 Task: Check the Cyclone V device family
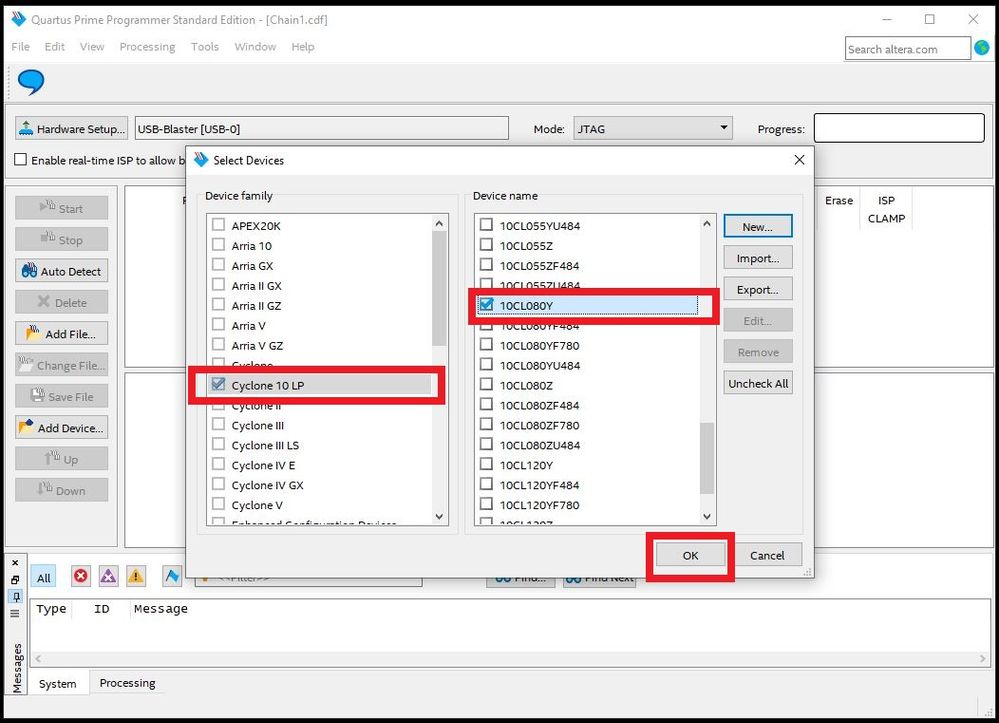[219, 504]
